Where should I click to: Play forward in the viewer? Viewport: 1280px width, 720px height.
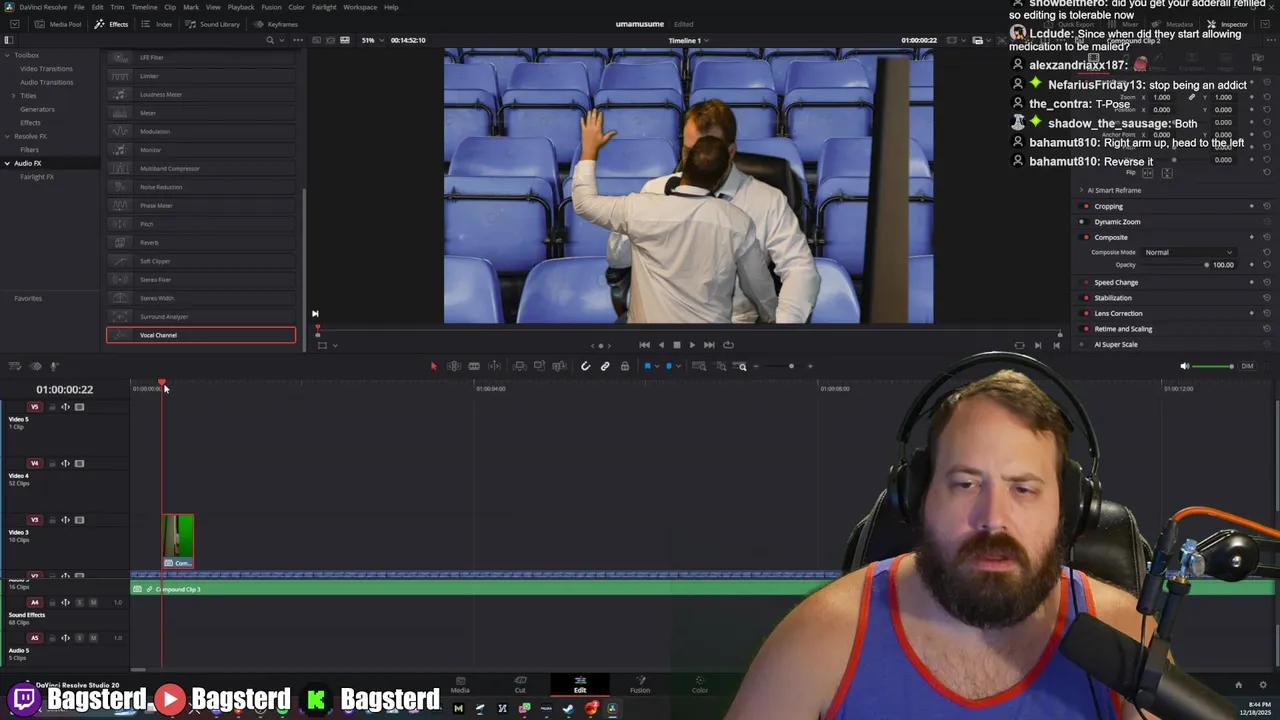coord(692,345)
